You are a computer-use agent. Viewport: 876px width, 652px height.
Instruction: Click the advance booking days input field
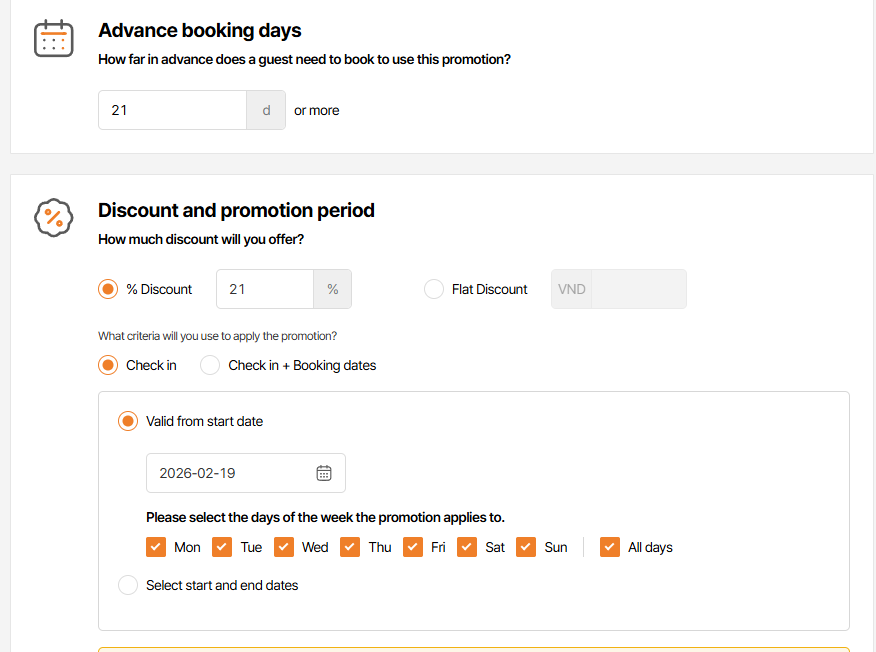(x=172, y=110)
